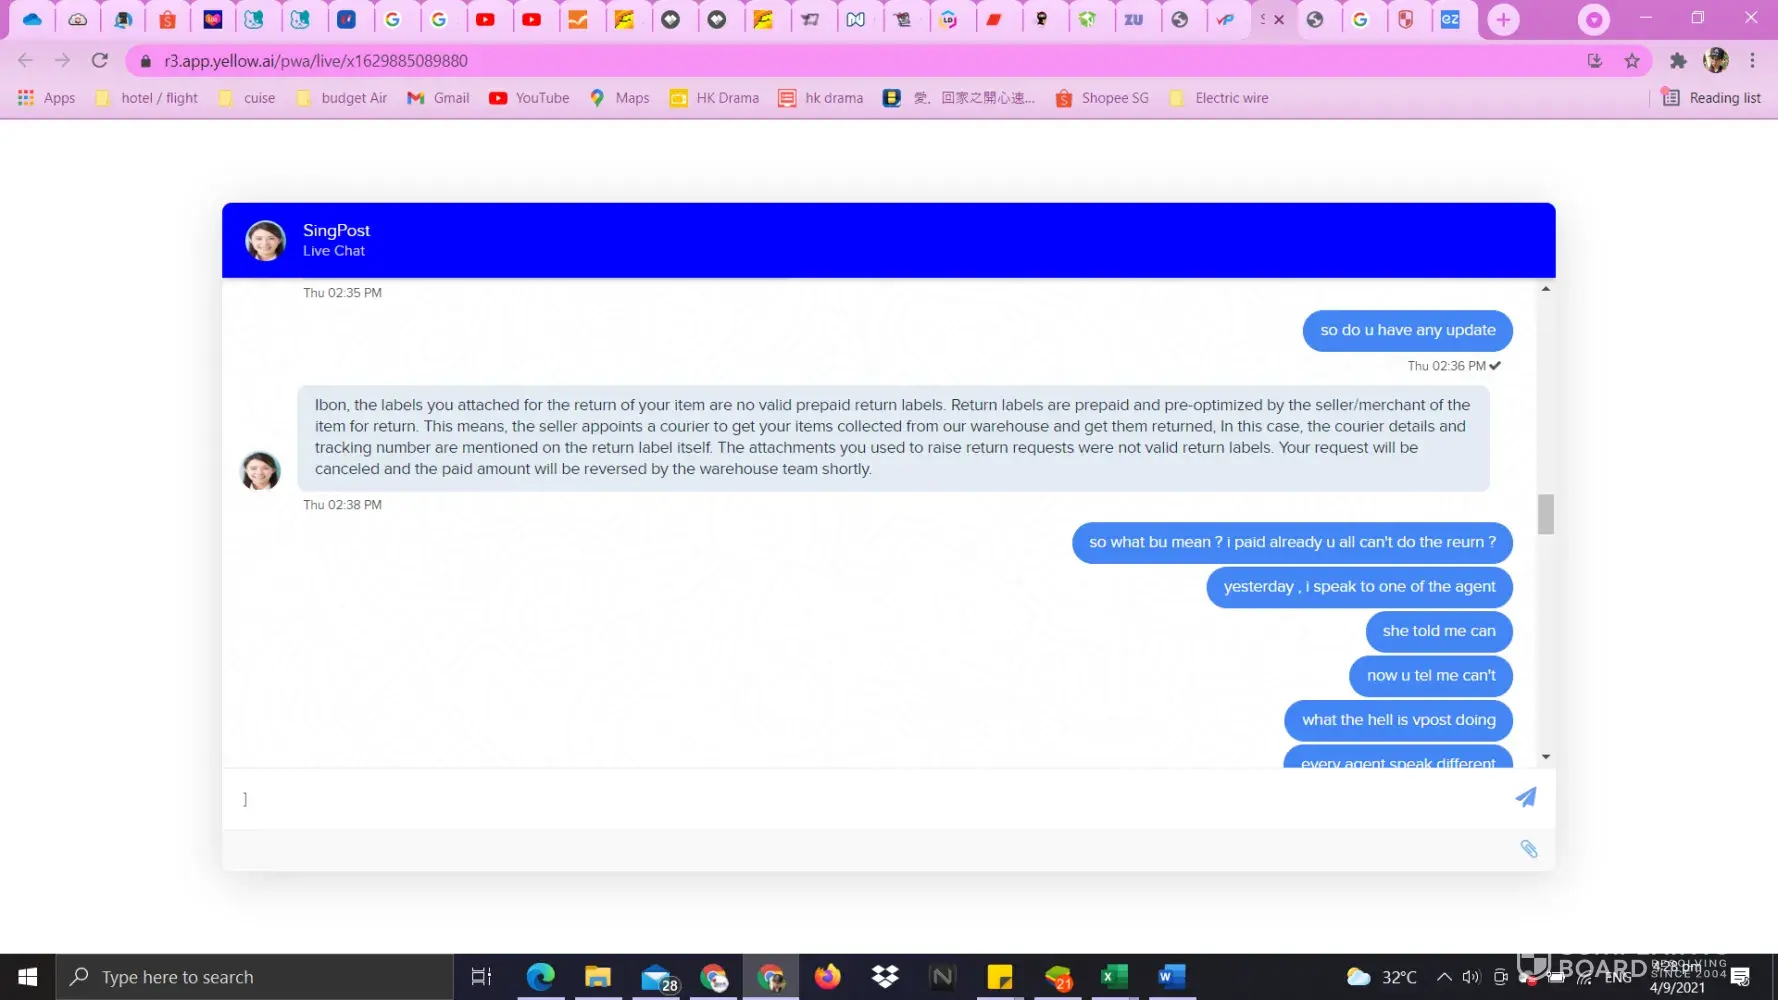Open the hotel / flight bookmarks folder
The image size is (1778, 1000).
pos(147,98)
